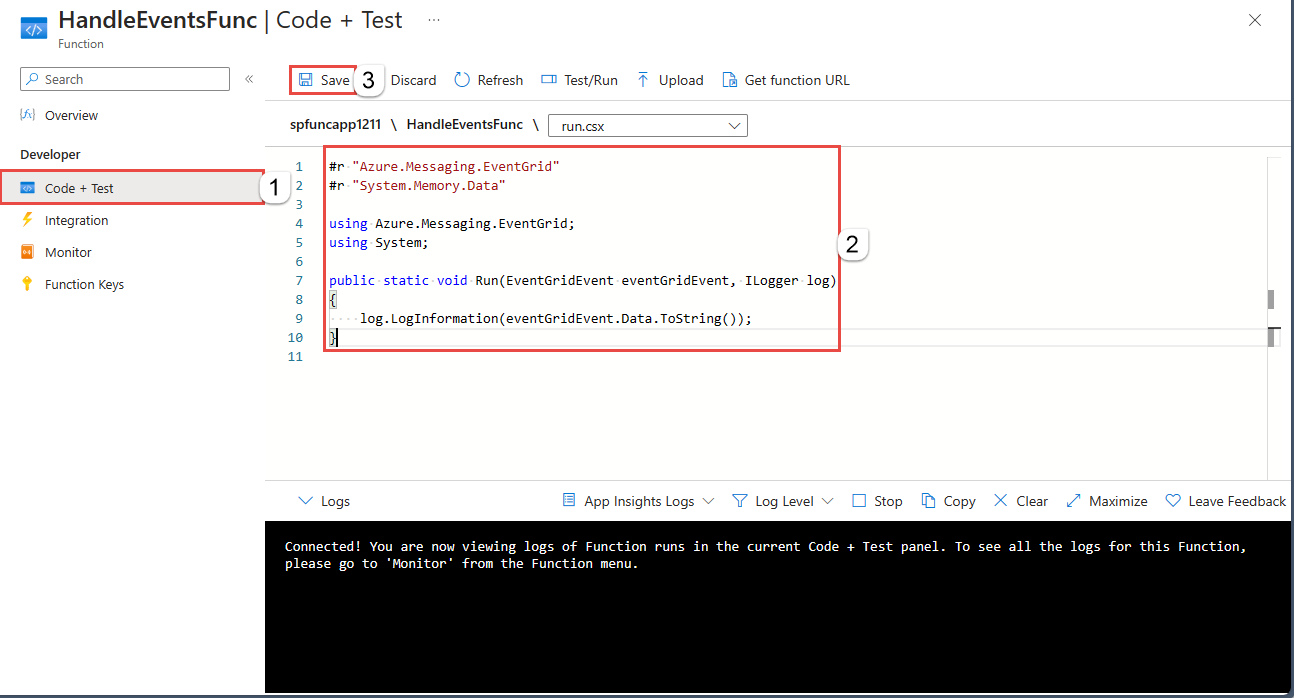Open App Insights Logs dropdown
The width and height of the screenshot is (1294, 698).
pos(638,501)
